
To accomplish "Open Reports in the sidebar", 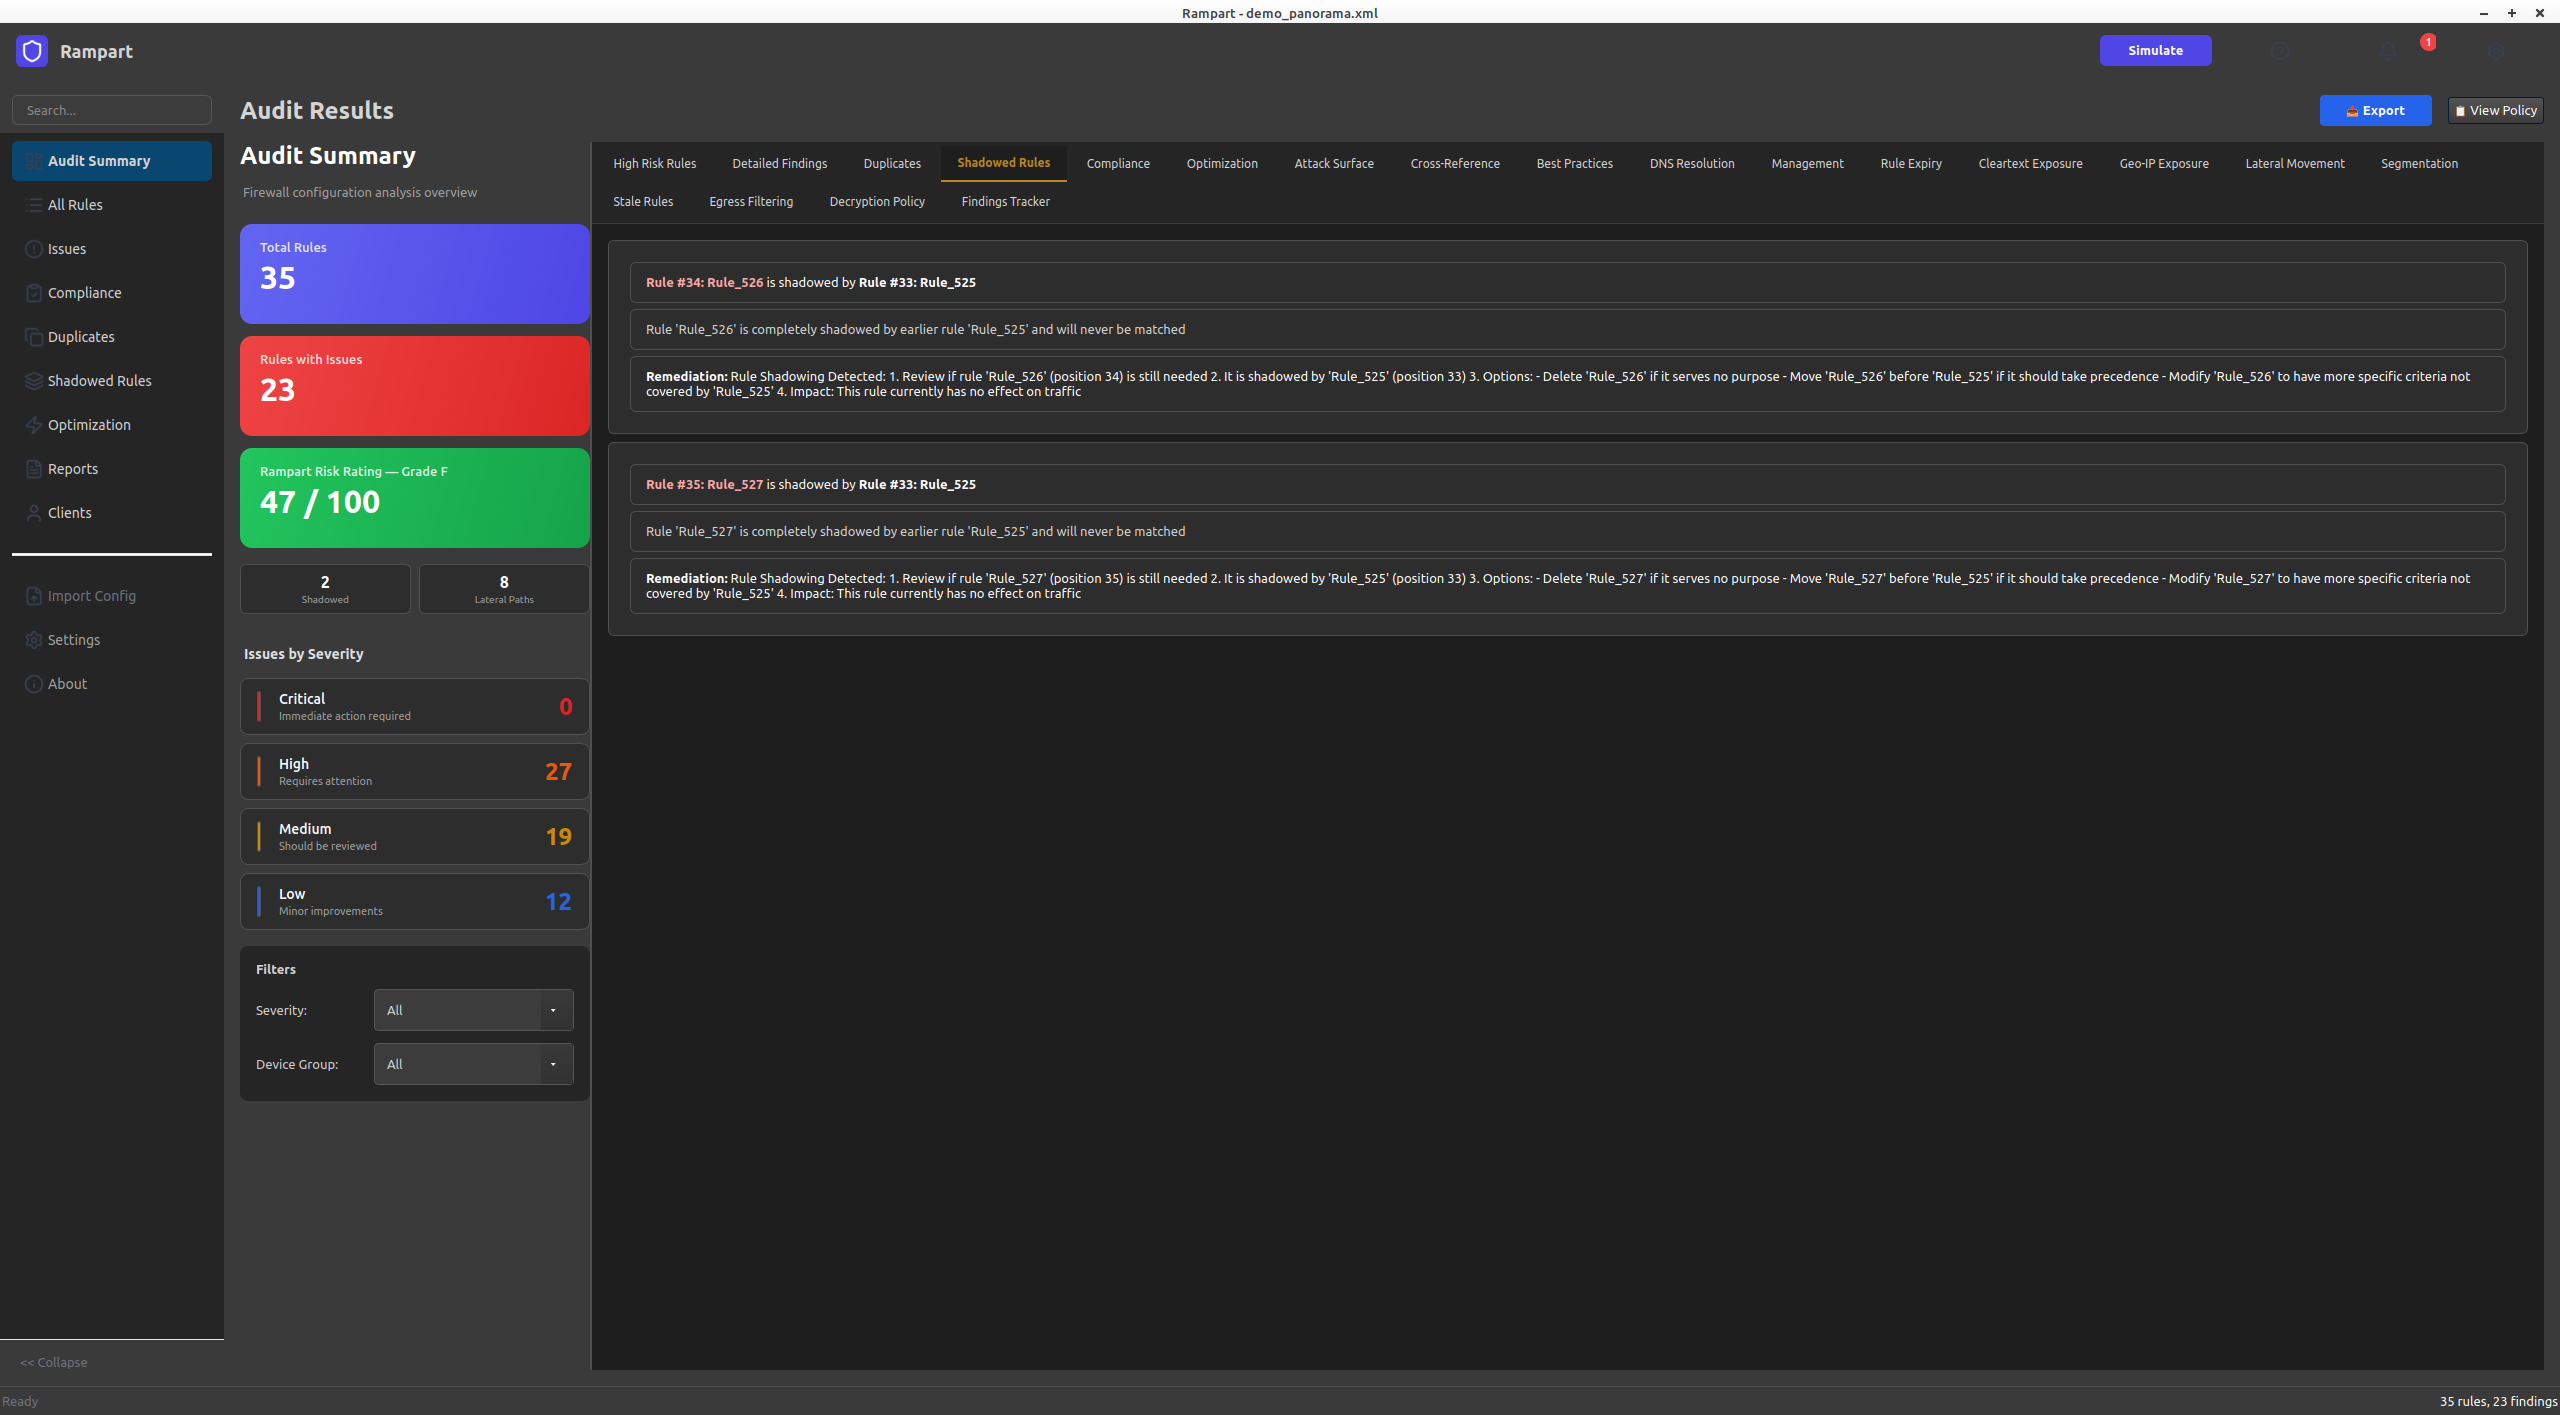I will [x=72, y=469].
